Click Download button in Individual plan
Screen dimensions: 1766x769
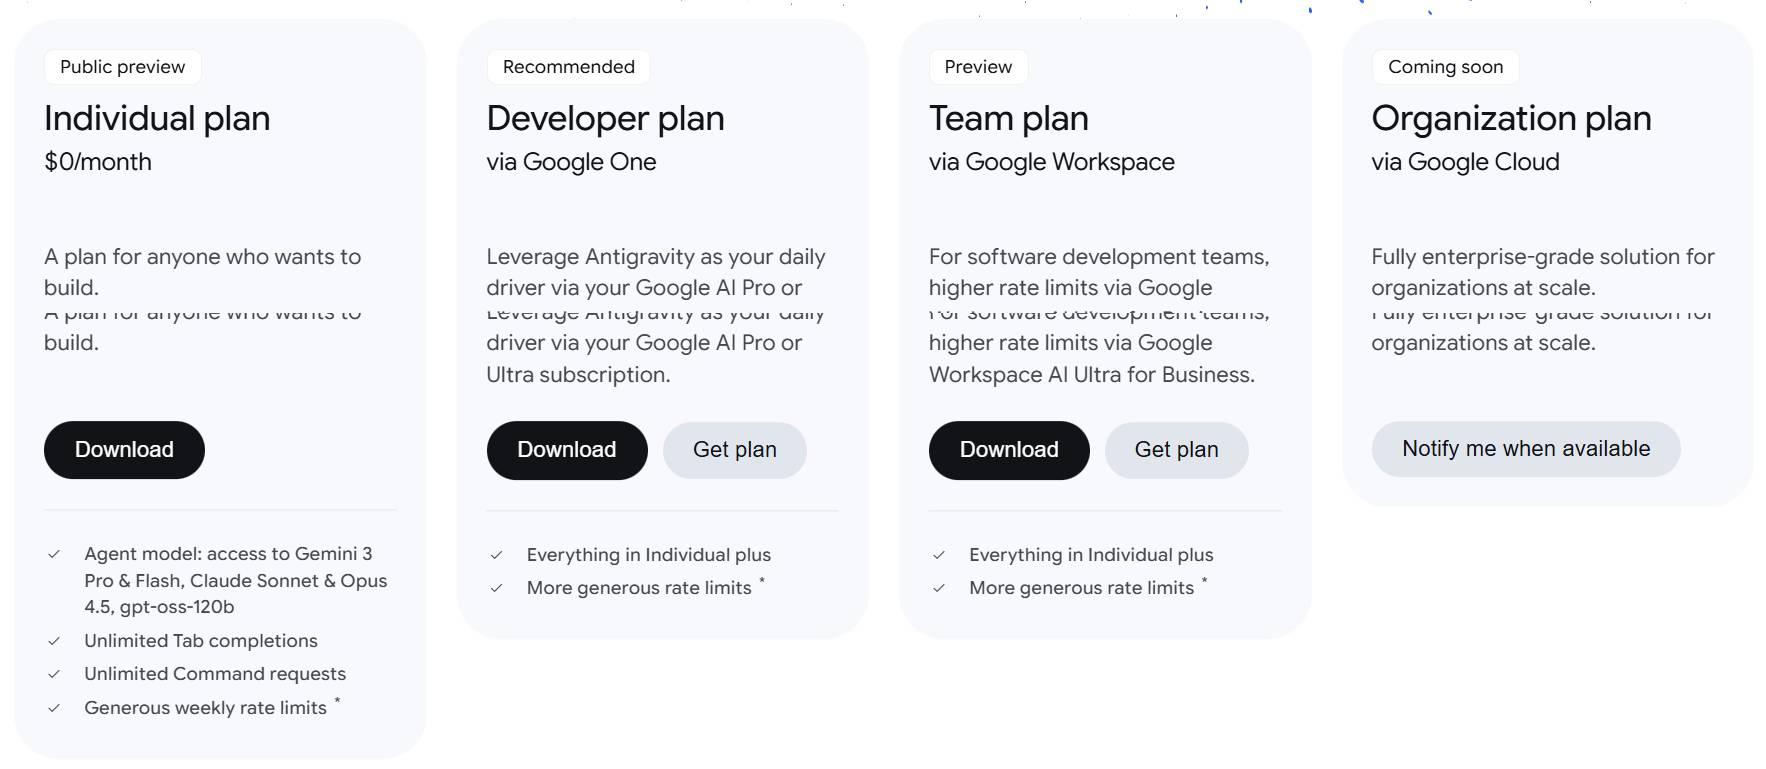124,450
